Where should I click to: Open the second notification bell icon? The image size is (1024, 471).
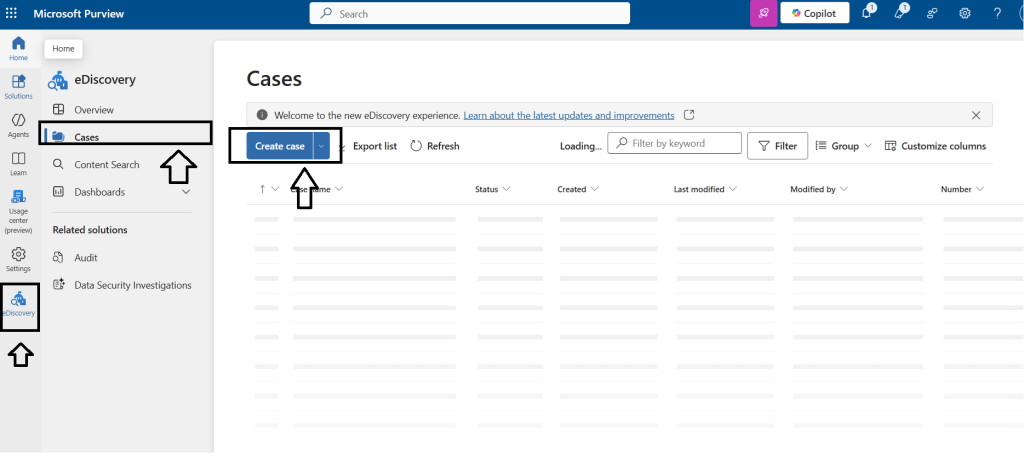click(899, 14)
